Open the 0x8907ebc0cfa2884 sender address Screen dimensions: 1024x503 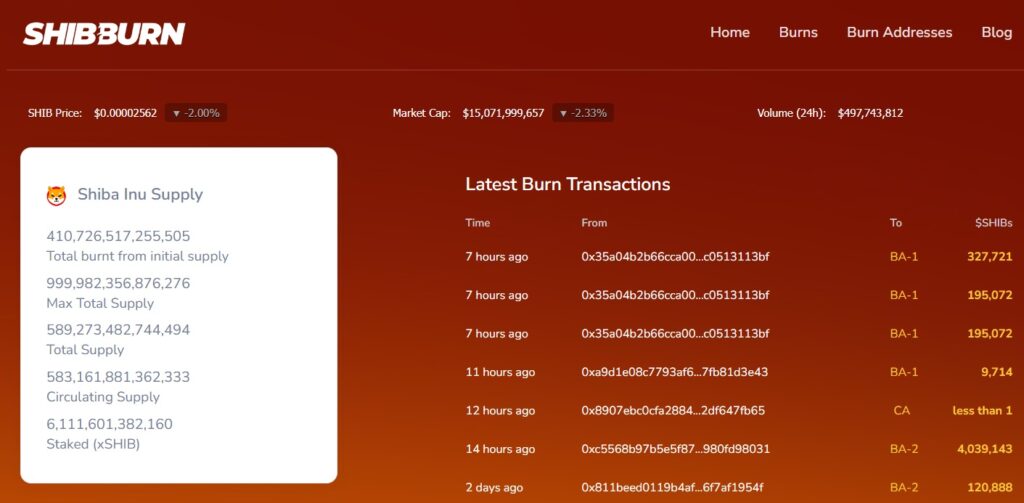pyautogui.click(x=673, y=411)
